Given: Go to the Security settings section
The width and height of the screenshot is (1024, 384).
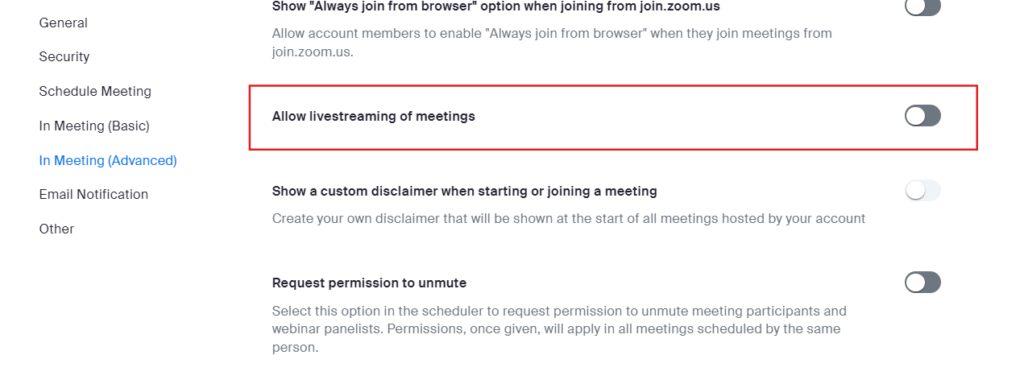Looking at the screenshot, I should [64, 57].
